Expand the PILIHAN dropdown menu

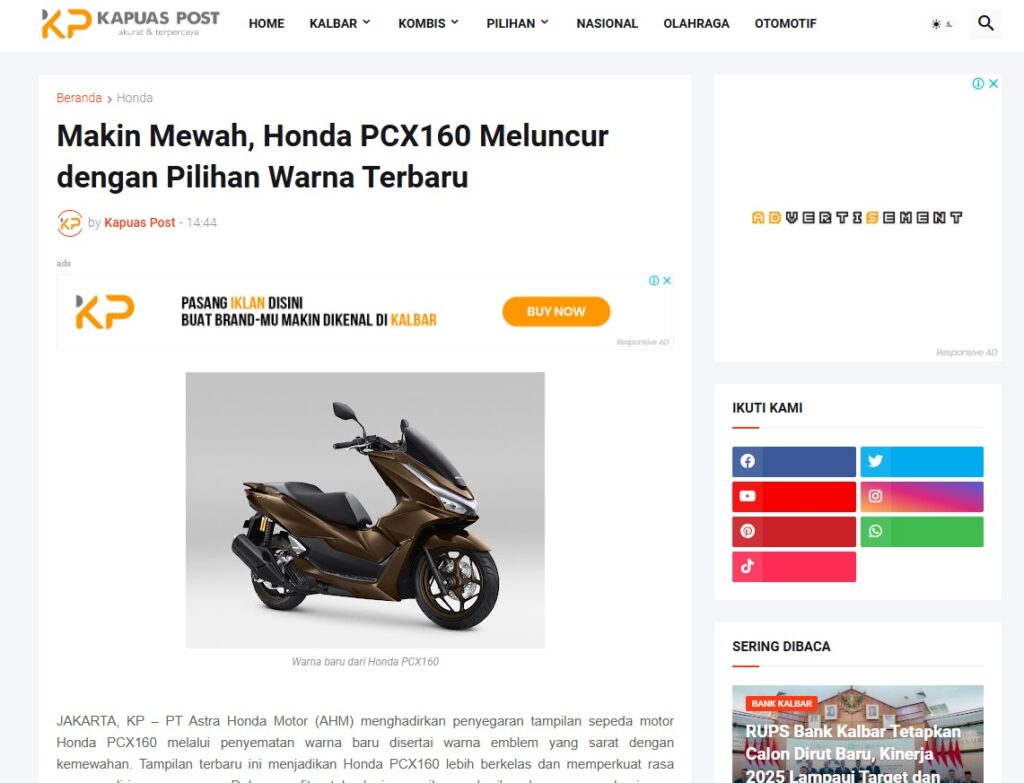[517, 24]
